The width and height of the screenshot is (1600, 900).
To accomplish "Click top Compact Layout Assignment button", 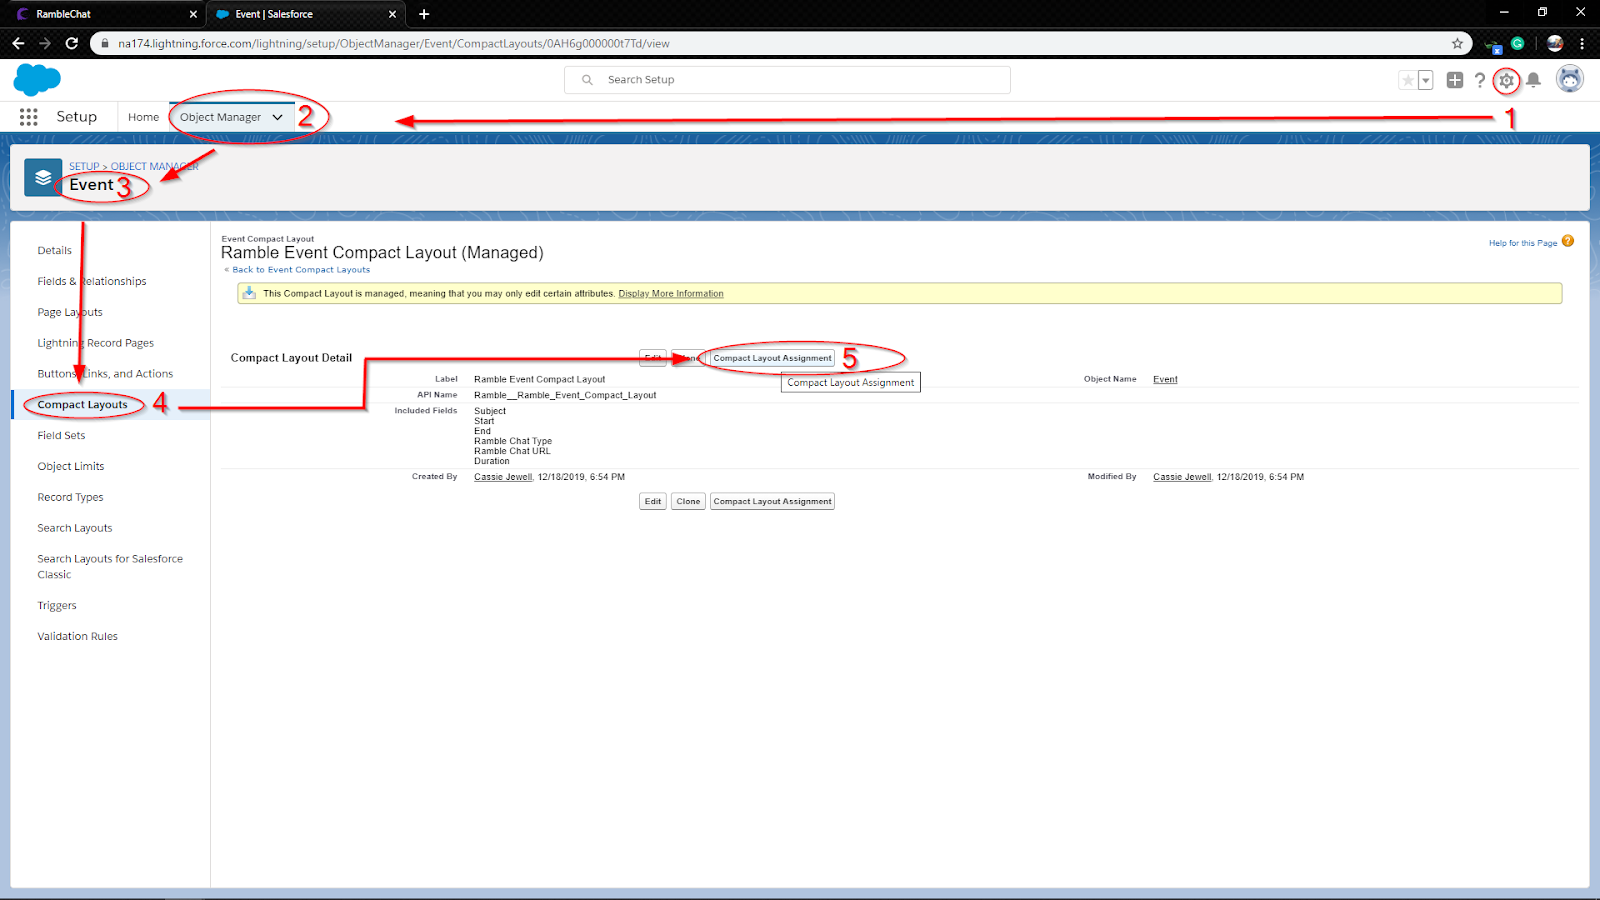I will [x=772, y=358].
